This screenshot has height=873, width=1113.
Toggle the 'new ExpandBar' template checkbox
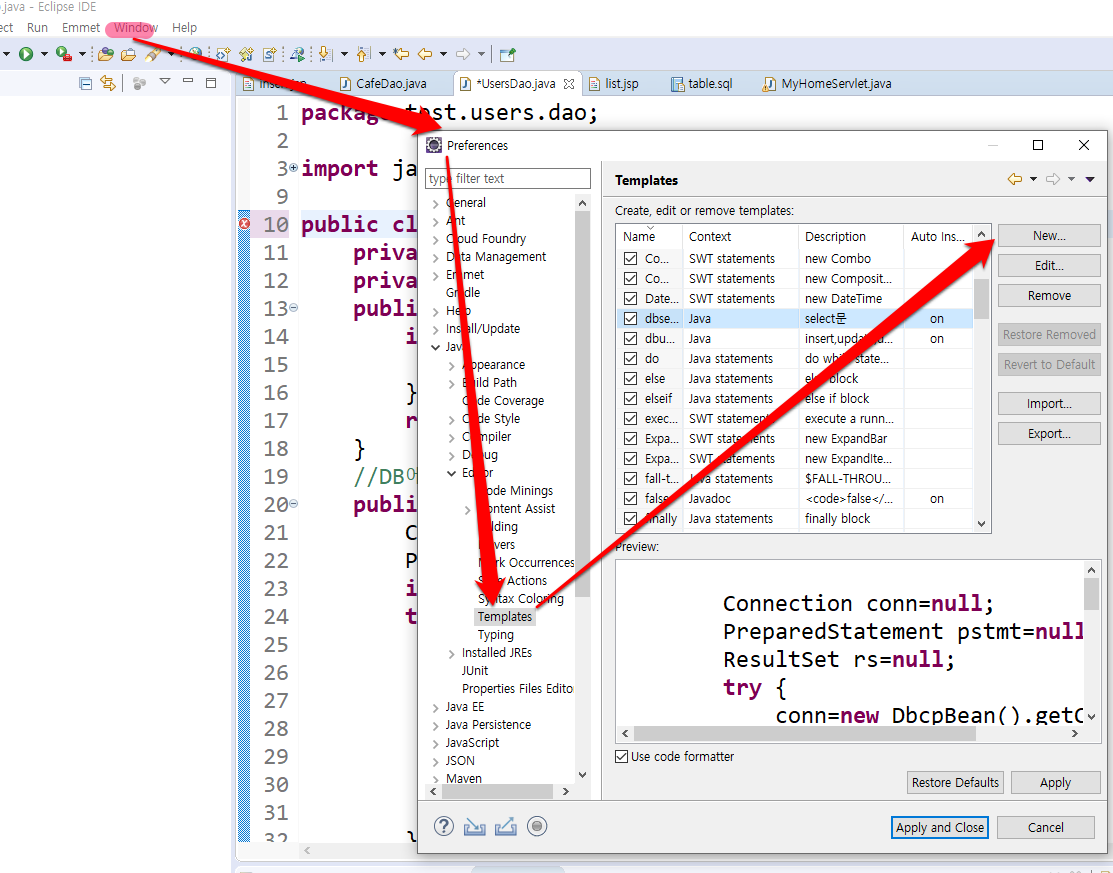tap(630, 439)
